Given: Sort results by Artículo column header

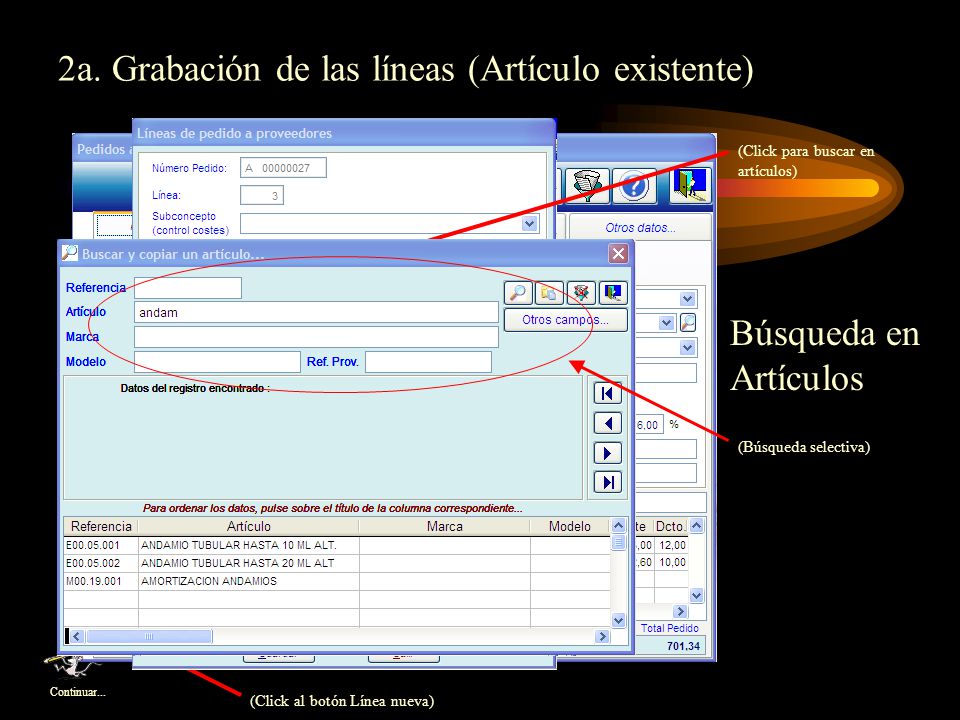Looking at the screenshot, I should click(x=249, y=527).
